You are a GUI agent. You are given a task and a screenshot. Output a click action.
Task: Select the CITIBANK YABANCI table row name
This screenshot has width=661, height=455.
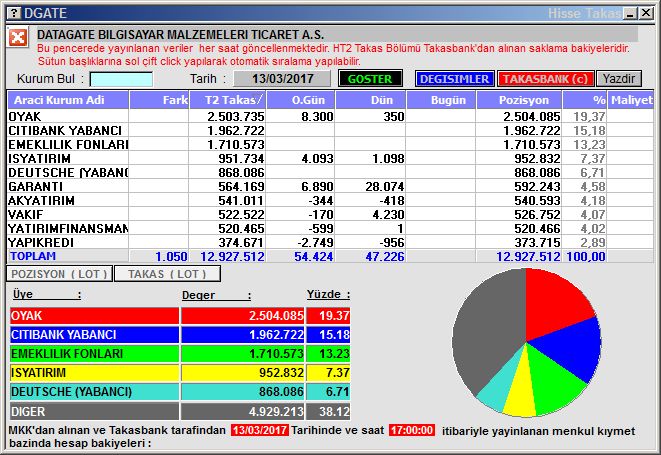pos(65,130)
